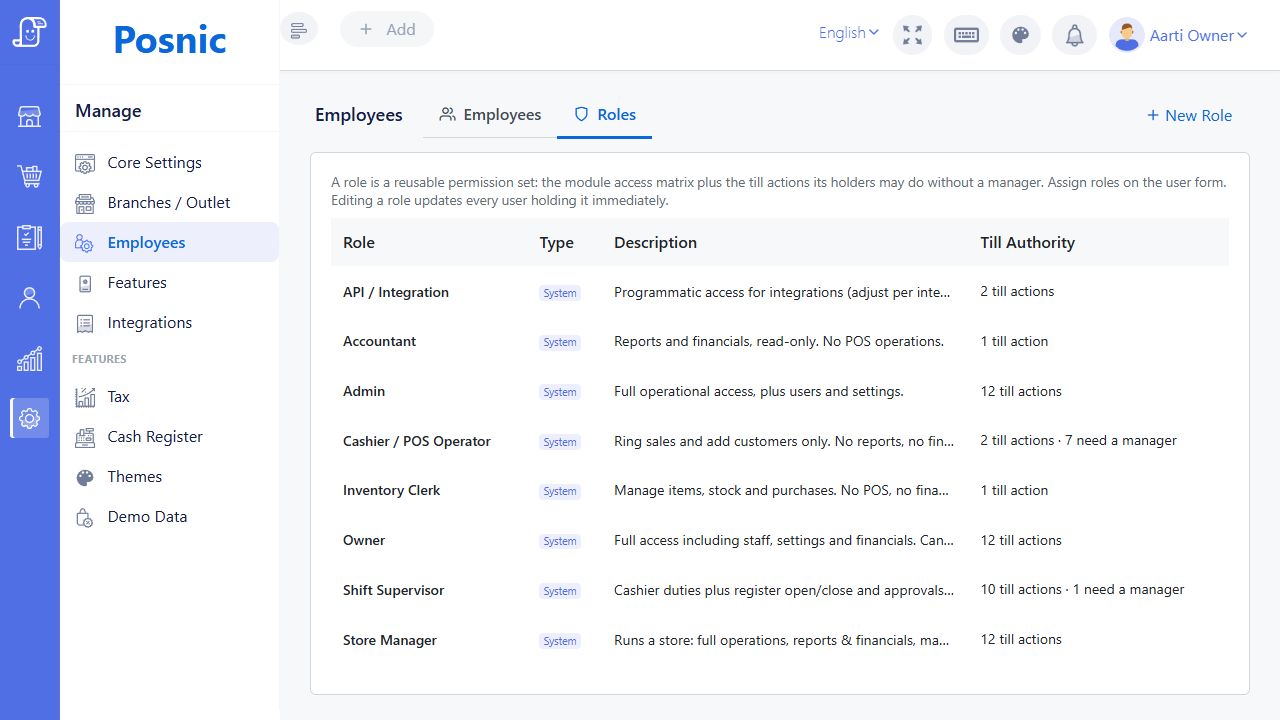1280x720 pixels.
Task: Click the Description column header
Action: point(655,242)
